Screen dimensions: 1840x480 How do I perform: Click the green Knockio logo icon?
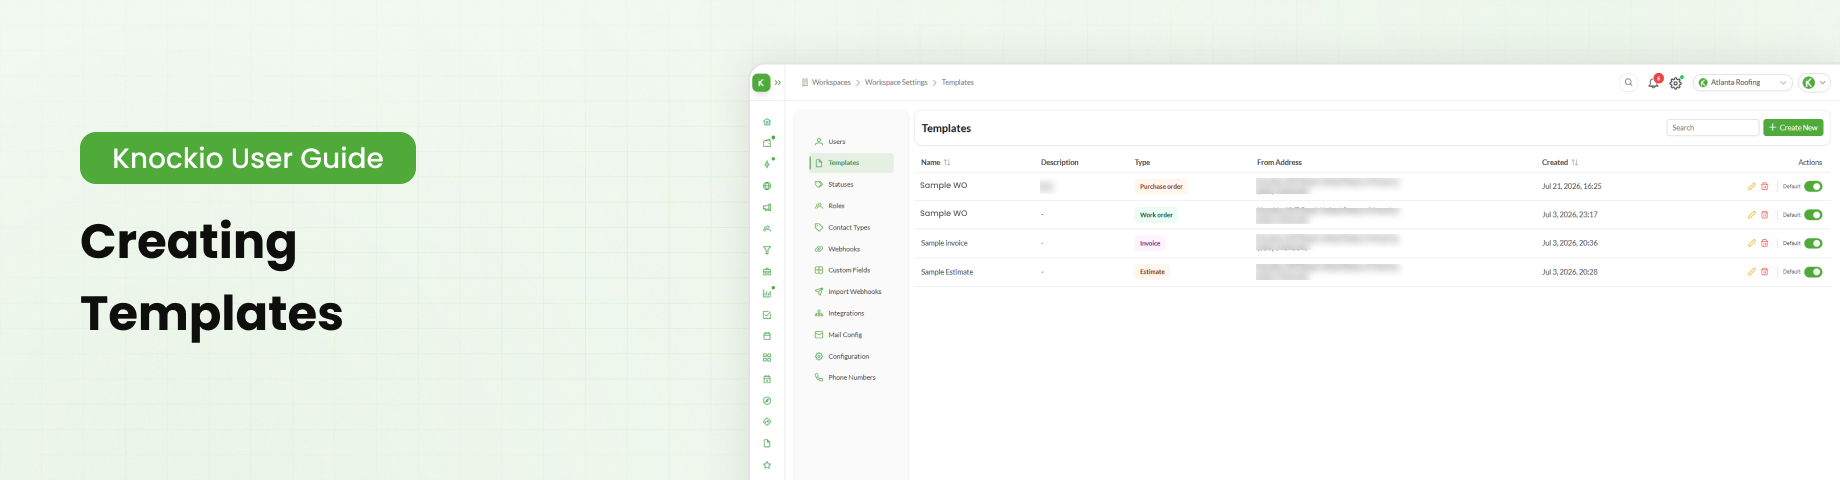tap(761, 83)
